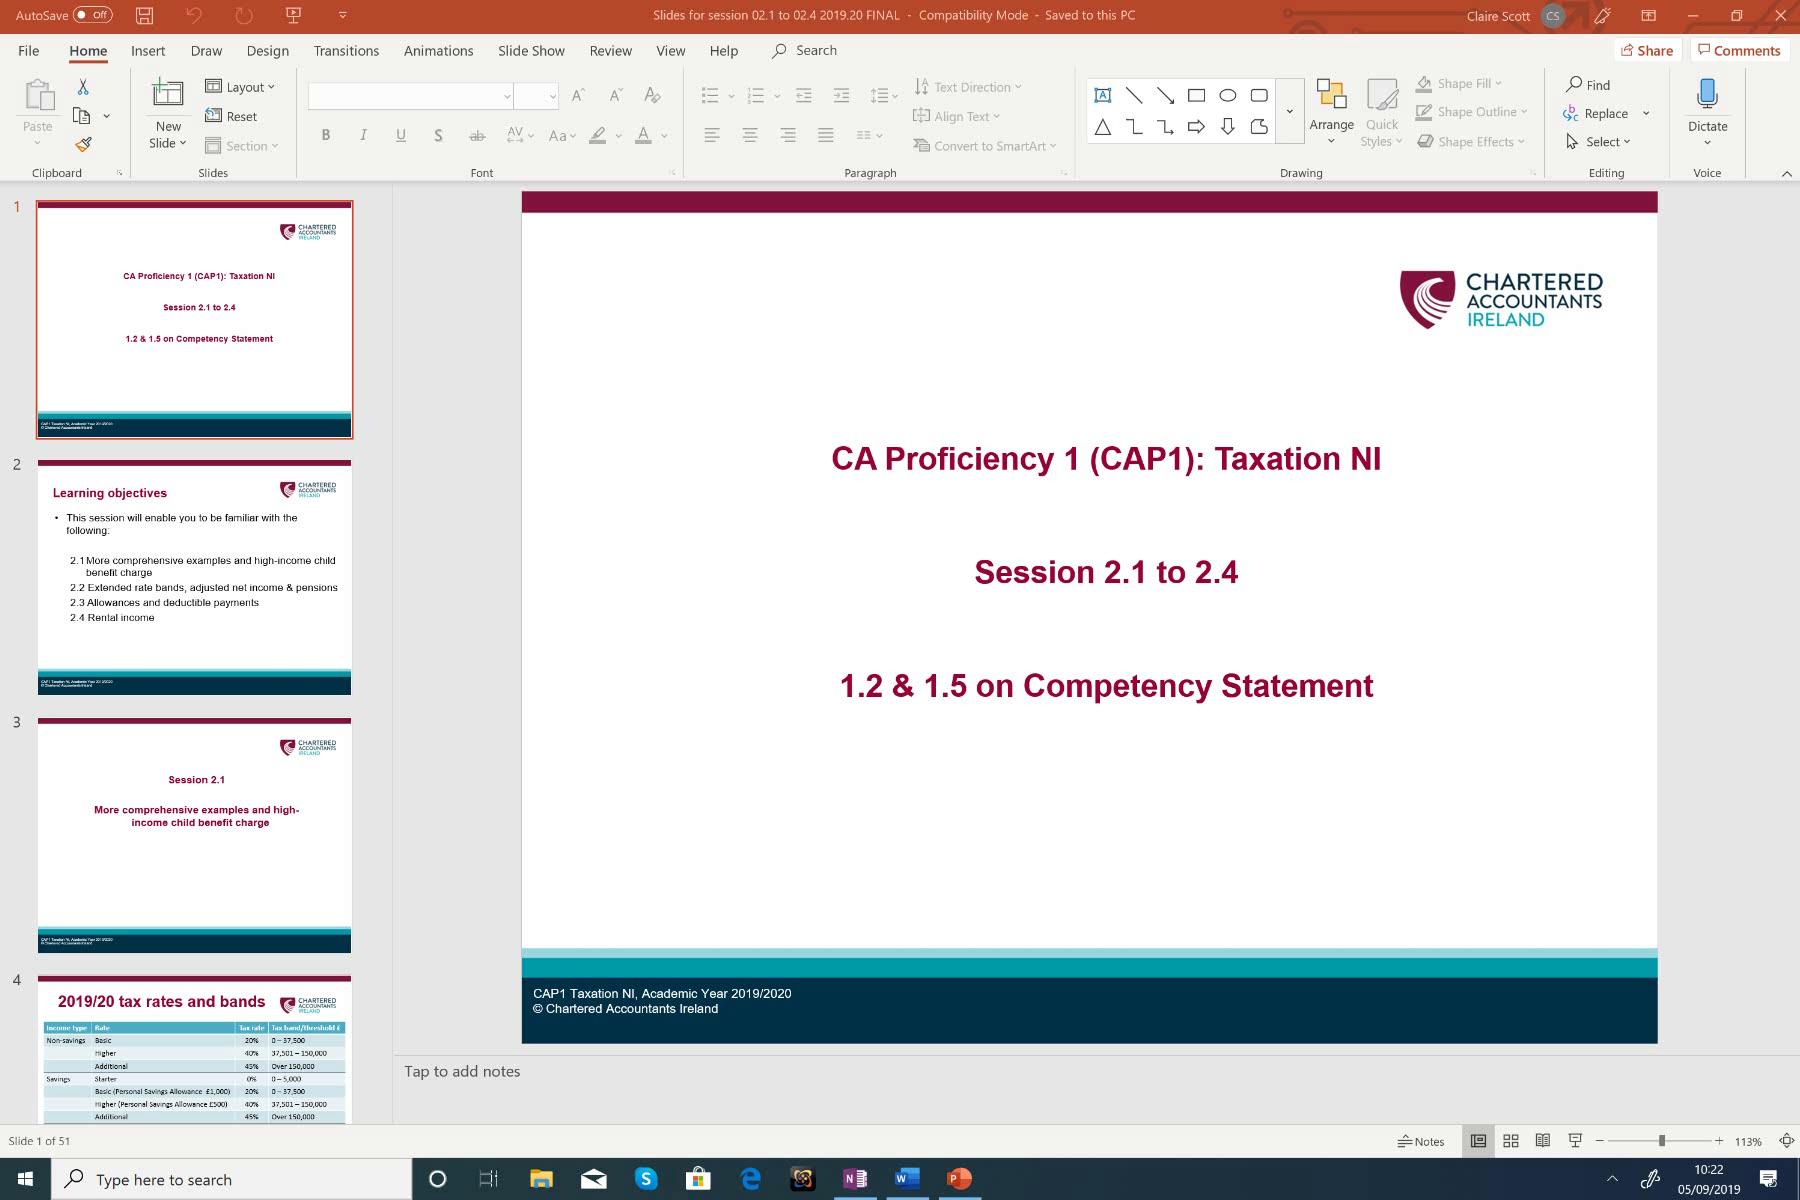Open Slide Sorter view in status bar
The image size is (1800, 1200).
click(x=1511, y=1141)
